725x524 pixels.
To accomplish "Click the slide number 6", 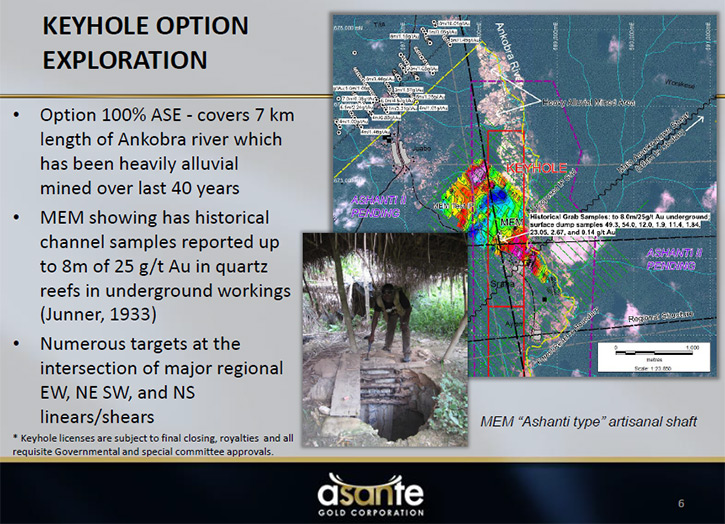I will (681, 503).
